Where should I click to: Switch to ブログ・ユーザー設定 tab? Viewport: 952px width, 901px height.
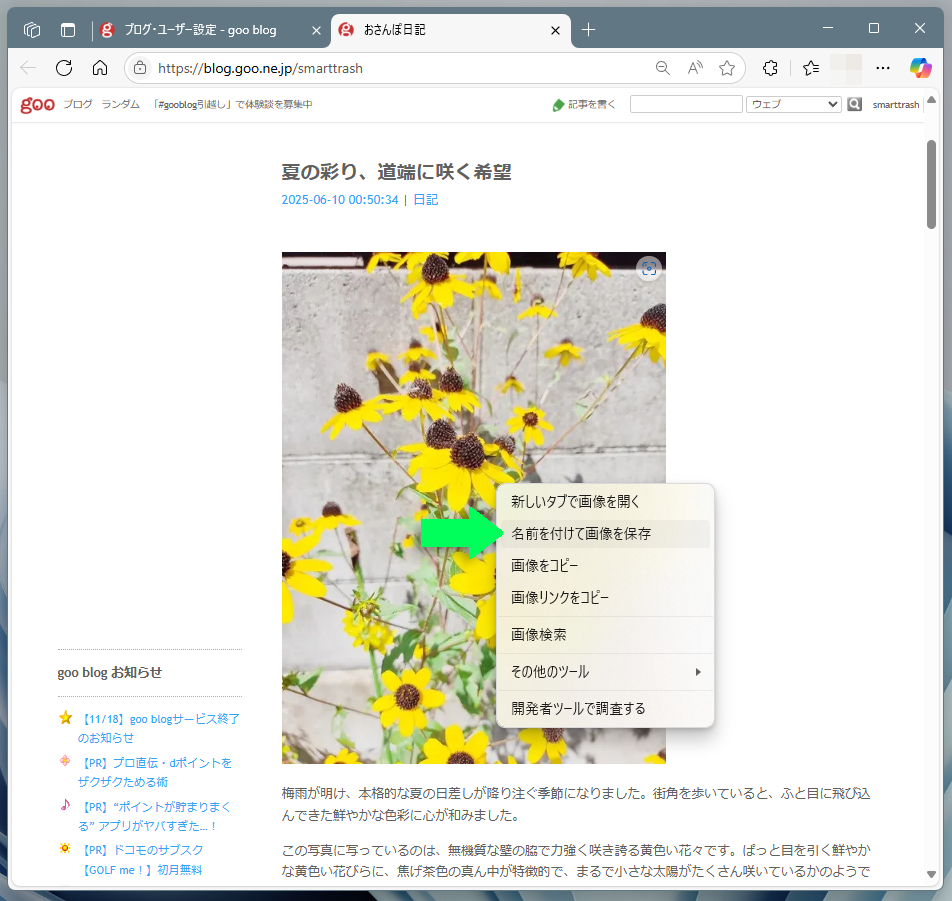tap(200, 30)
